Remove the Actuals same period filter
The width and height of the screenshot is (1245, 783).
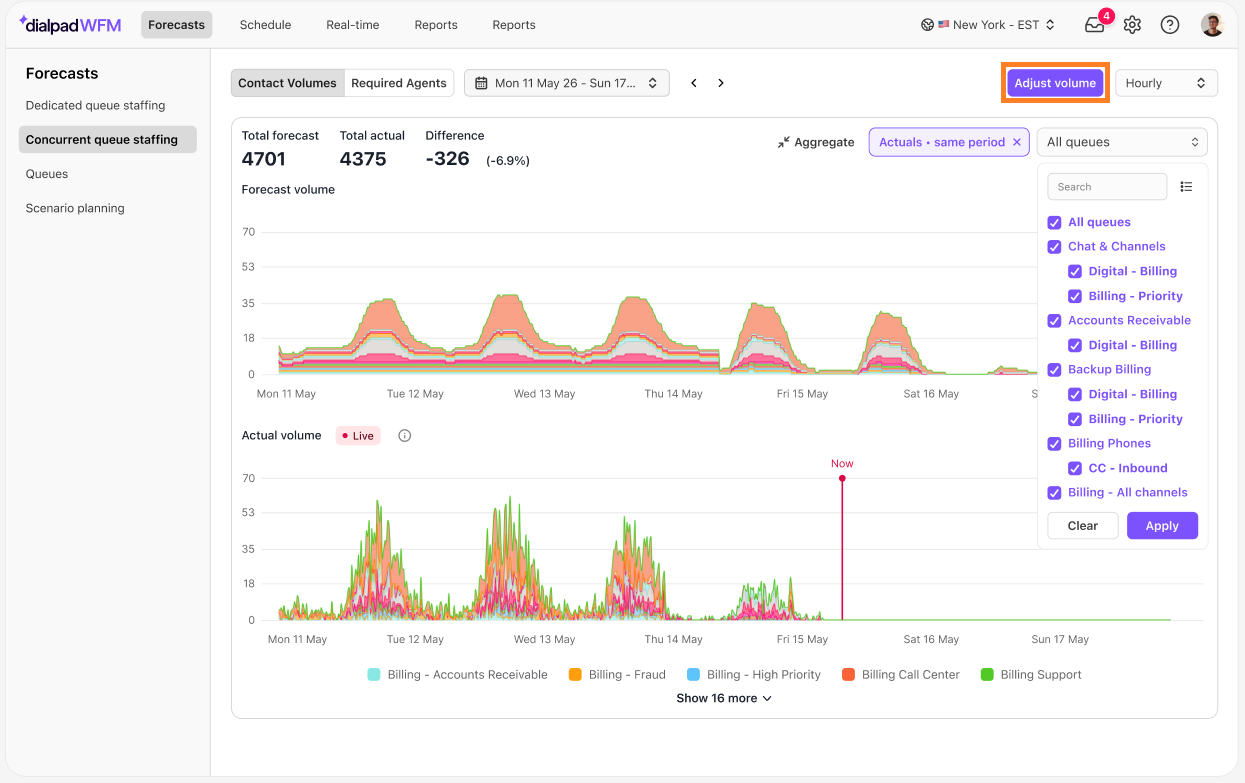tap(1017, 142)
